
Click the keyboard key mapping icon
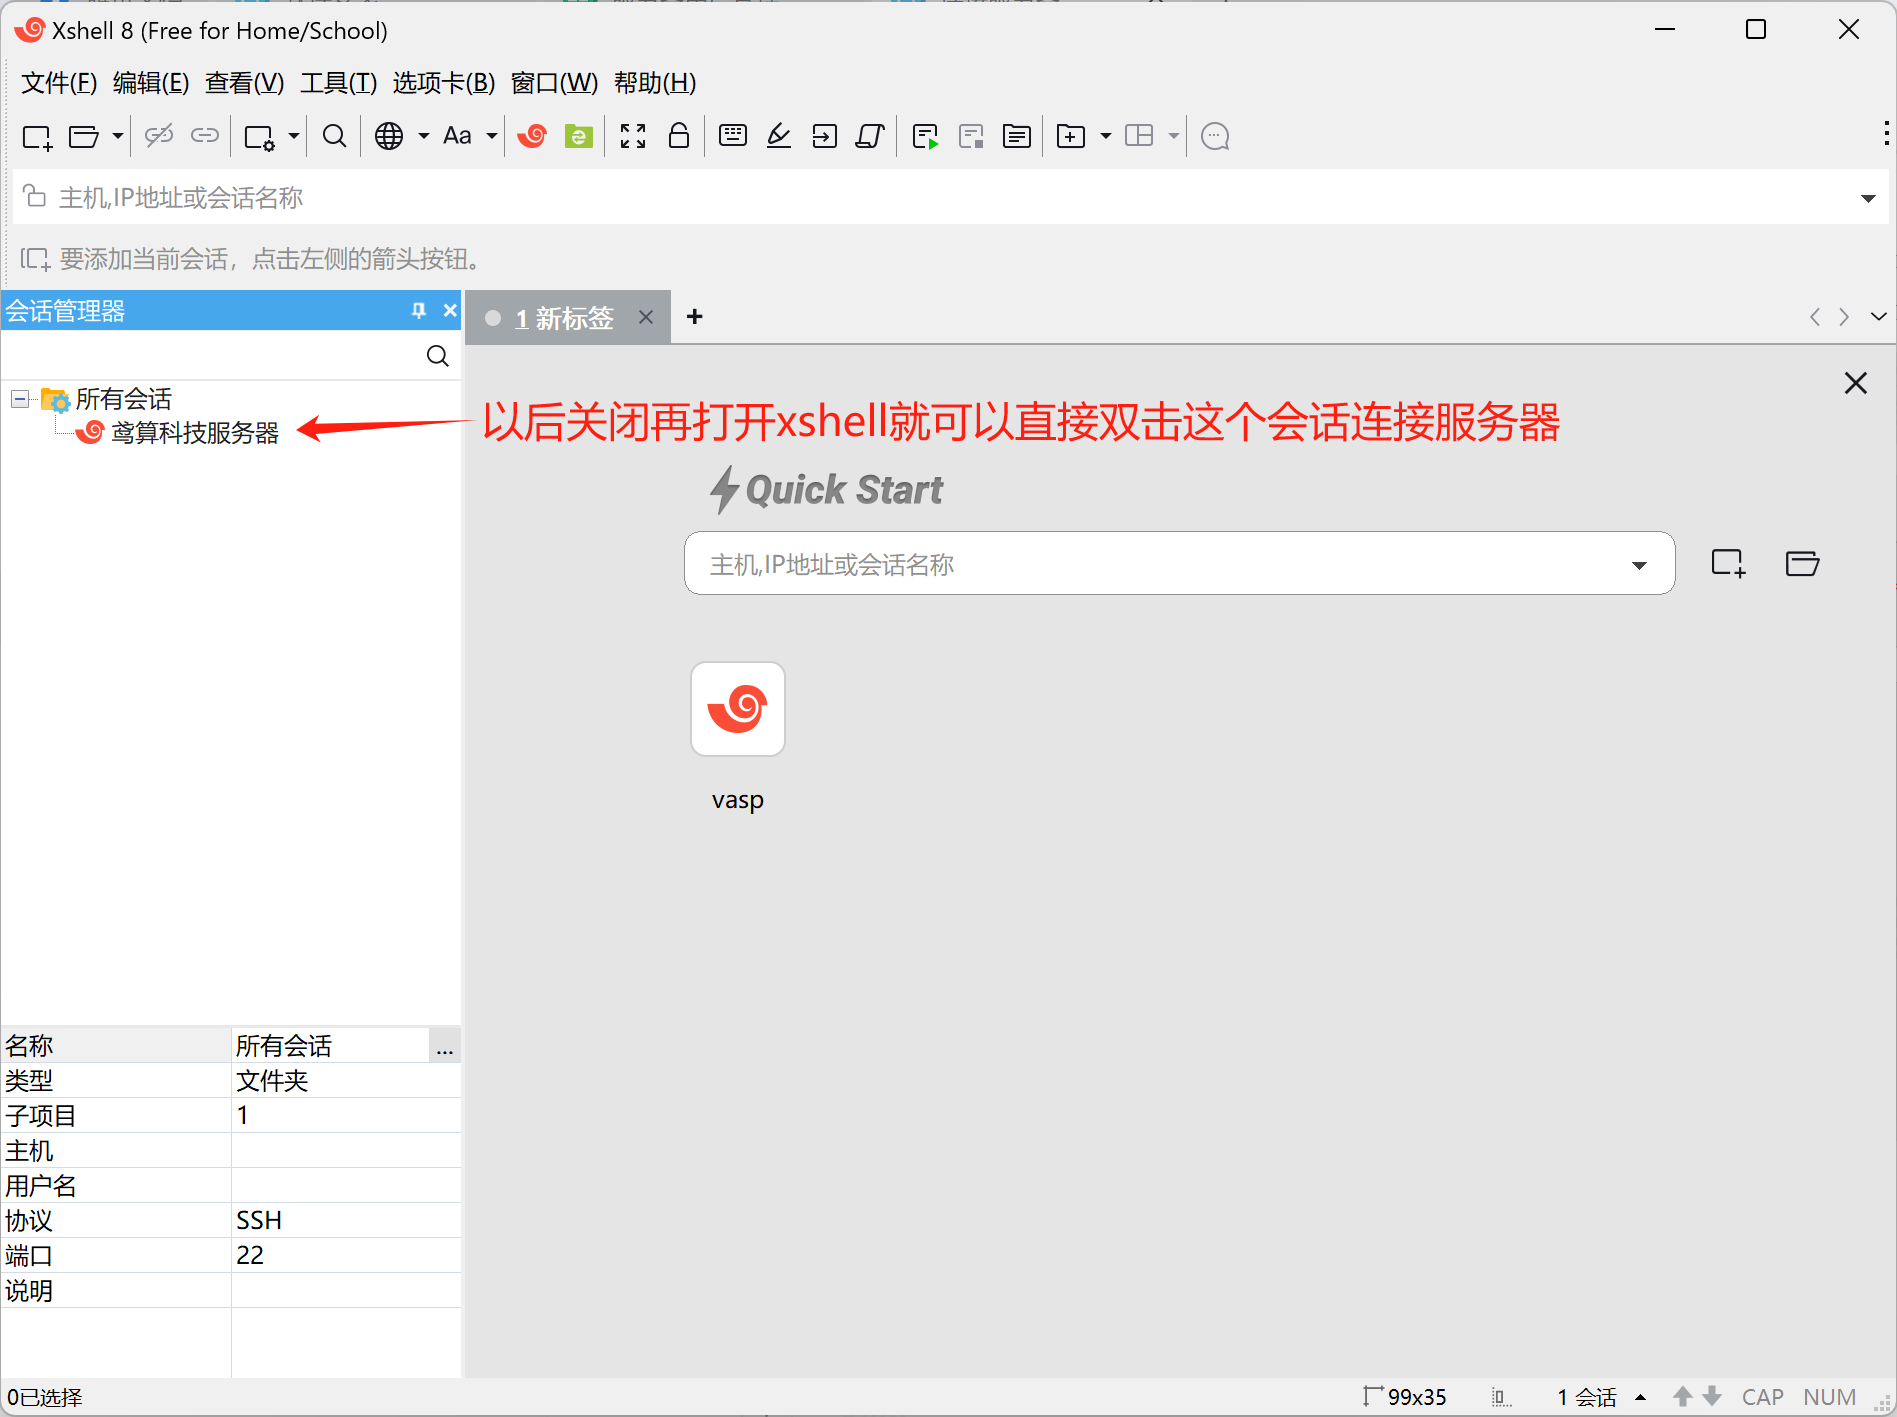point(732,136)
